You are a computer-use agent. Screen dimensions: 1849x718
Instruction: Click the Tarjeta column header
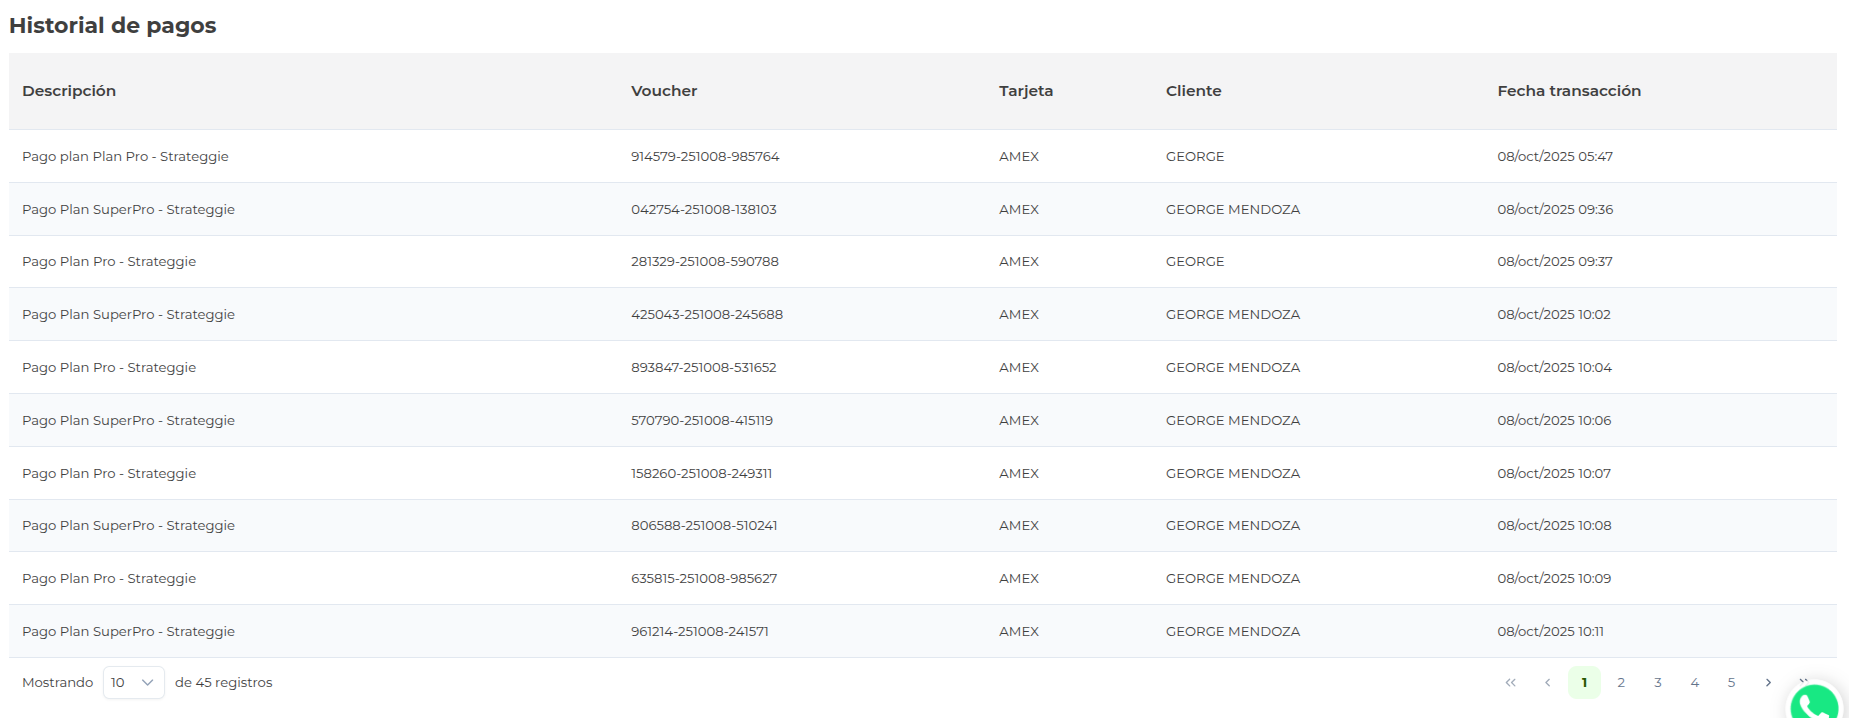point(1025,91)
